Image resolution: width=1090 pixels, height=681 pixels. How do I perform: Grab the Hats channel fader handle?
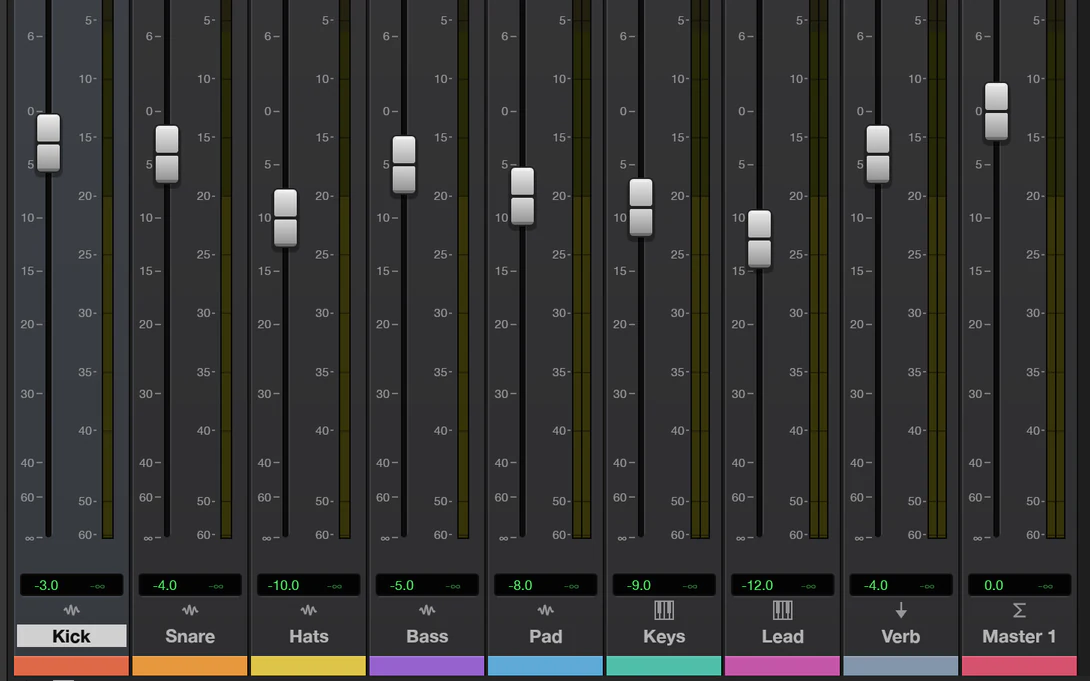tap(286, 218)
